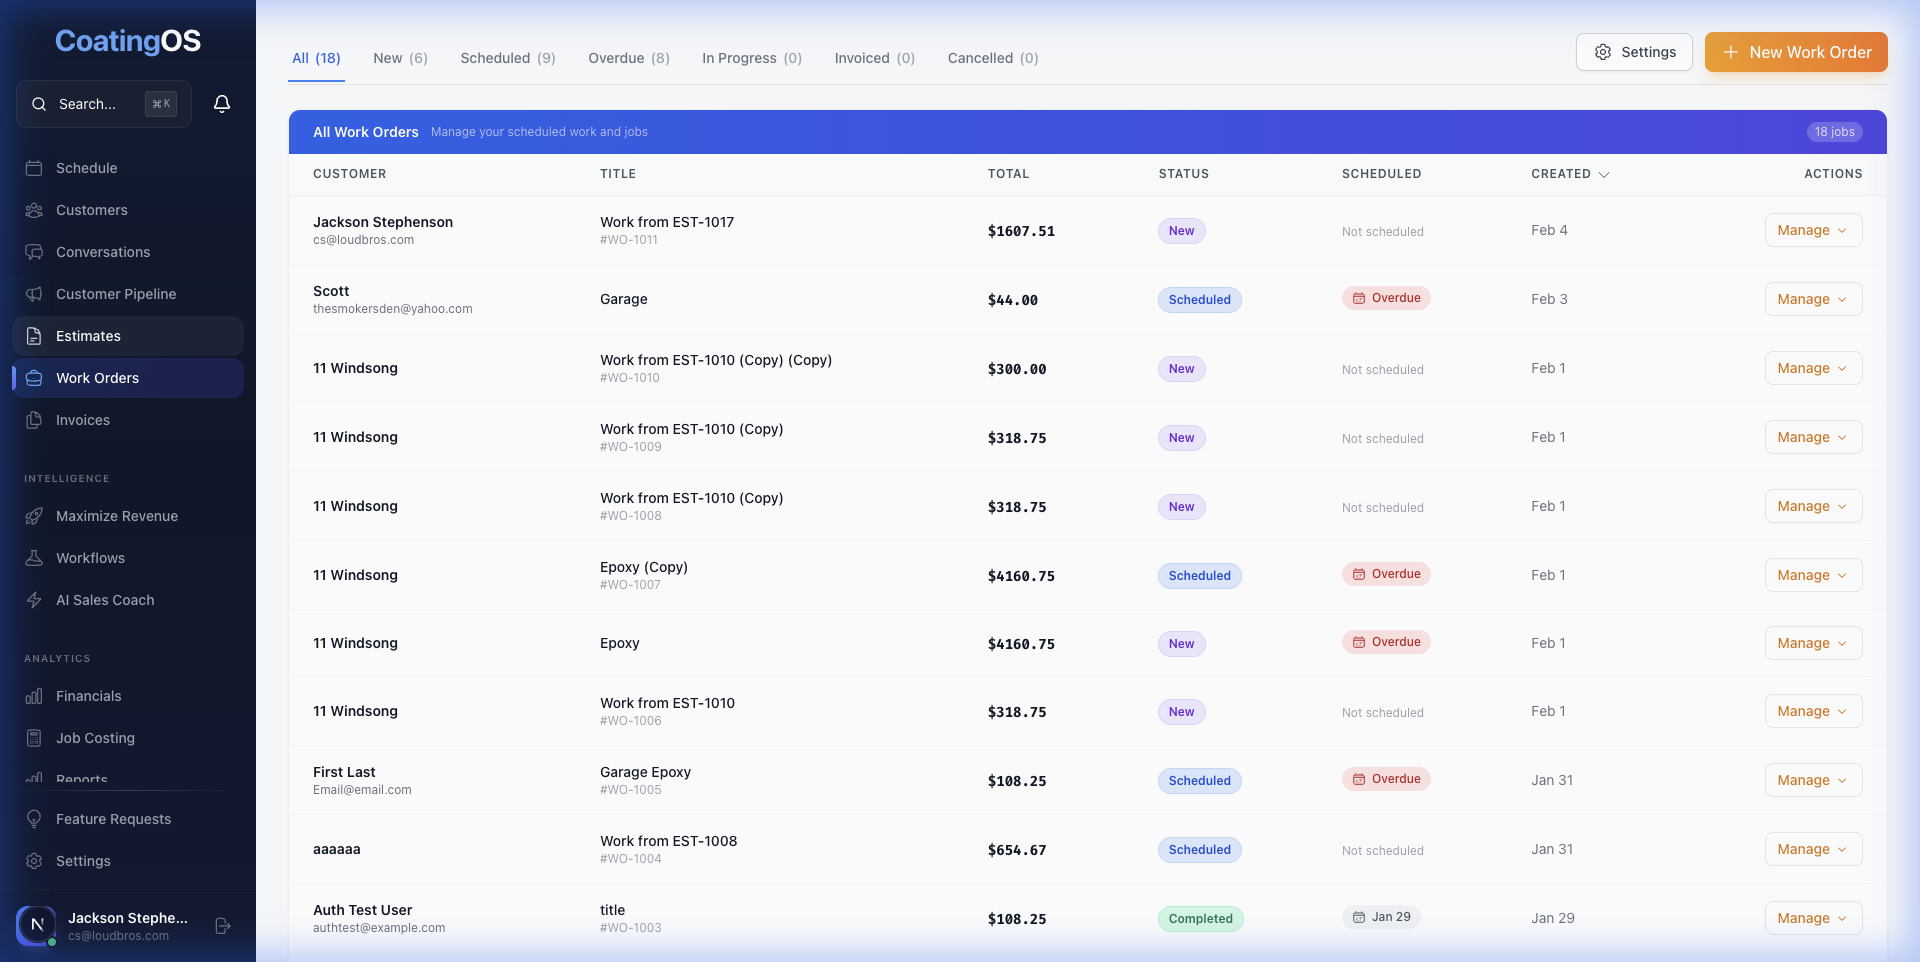Open the Schedule section in the sidebar
The image size is (1920, 962).
tap(85, 168)
